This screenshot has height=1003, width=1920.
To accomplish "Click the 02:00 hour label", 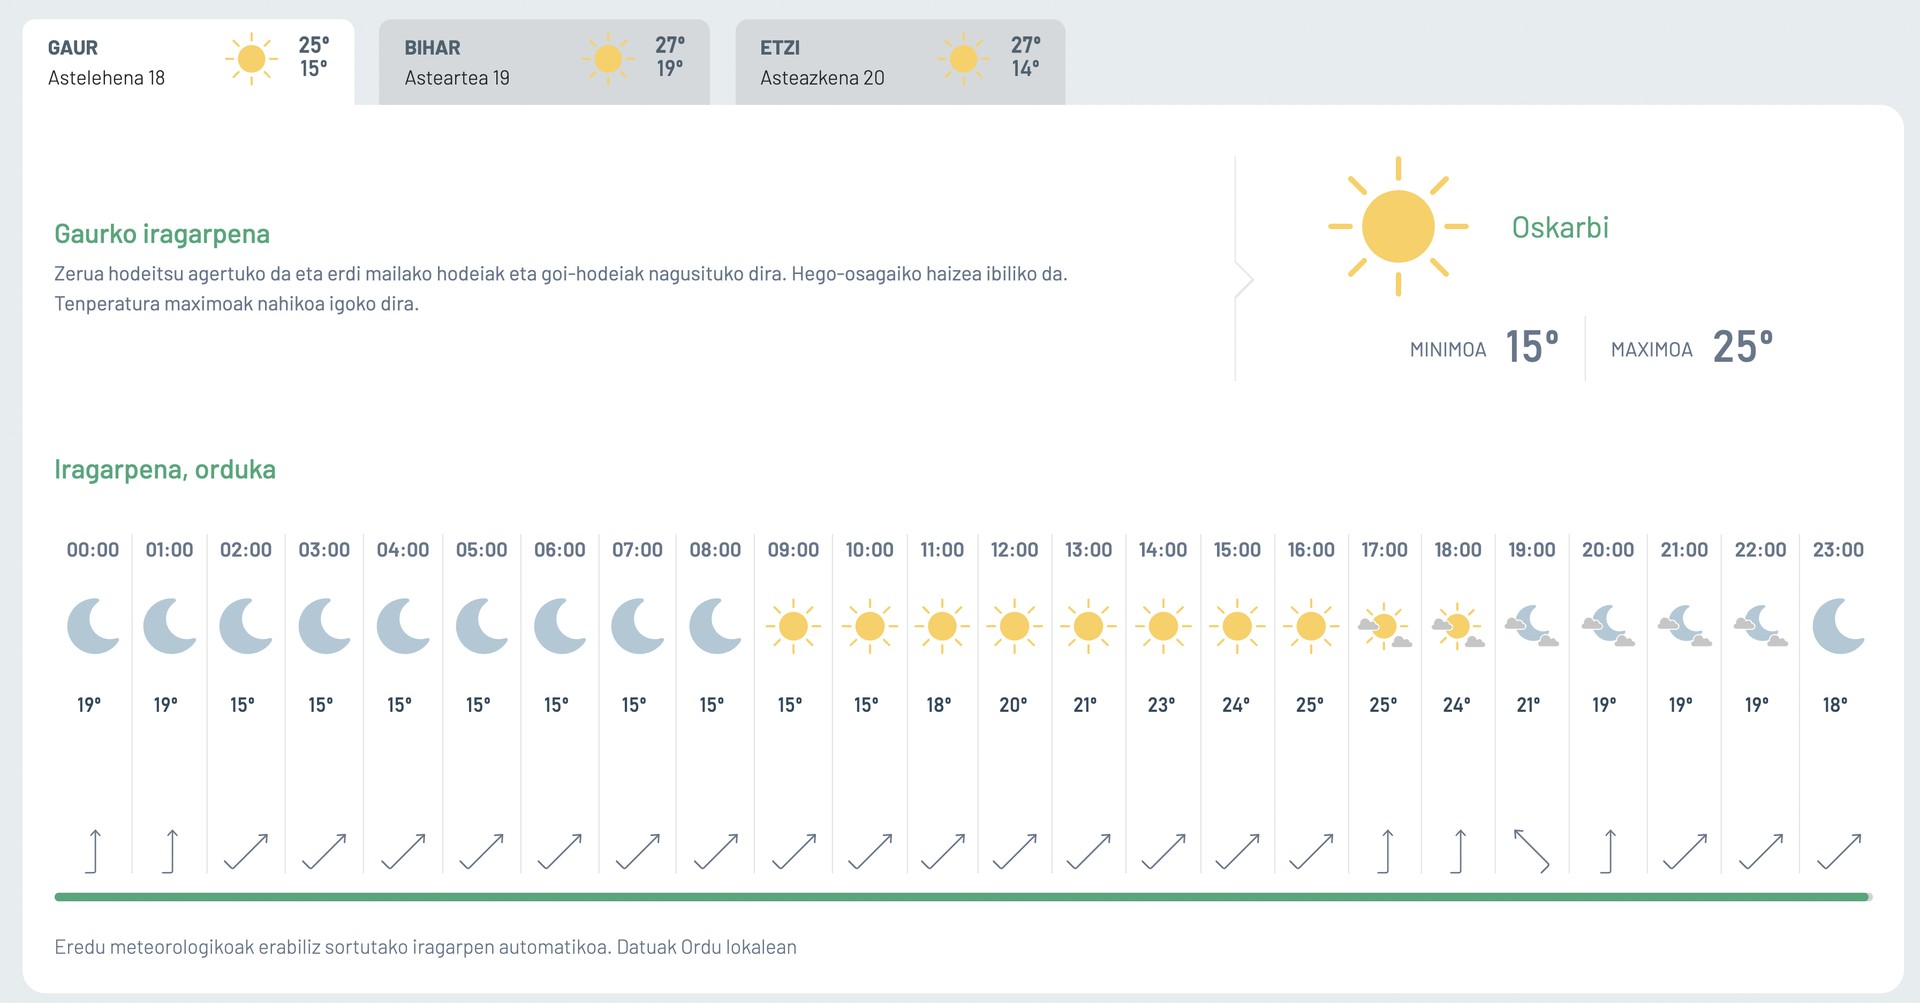I will point(246,550).
